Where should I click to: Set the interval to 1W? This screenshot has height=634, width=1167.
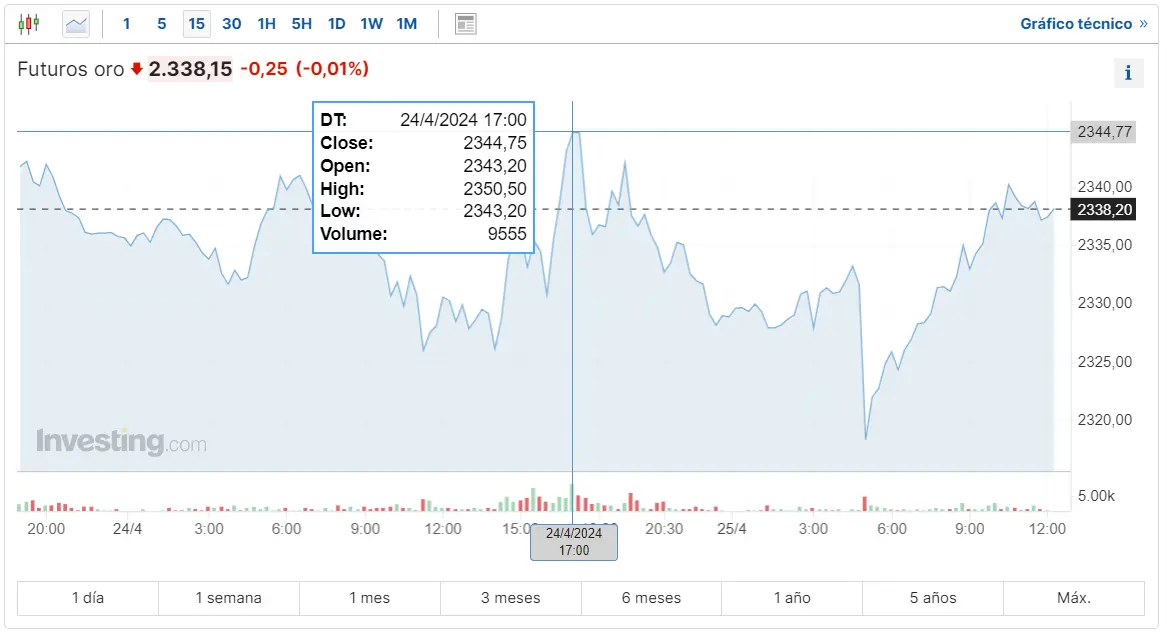[371, 23]
